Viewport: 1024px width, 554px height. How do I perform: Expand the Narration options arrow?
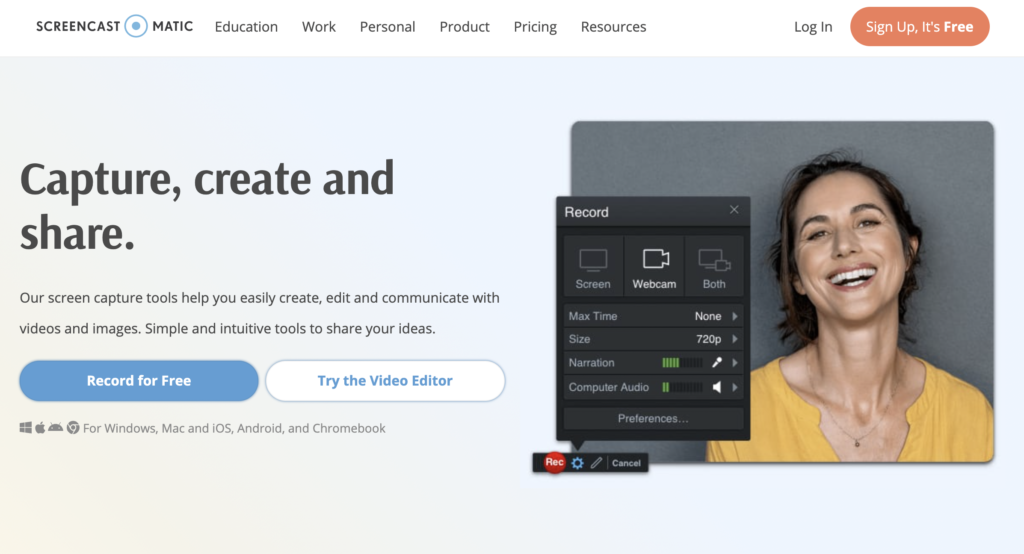tap(735, 363)
